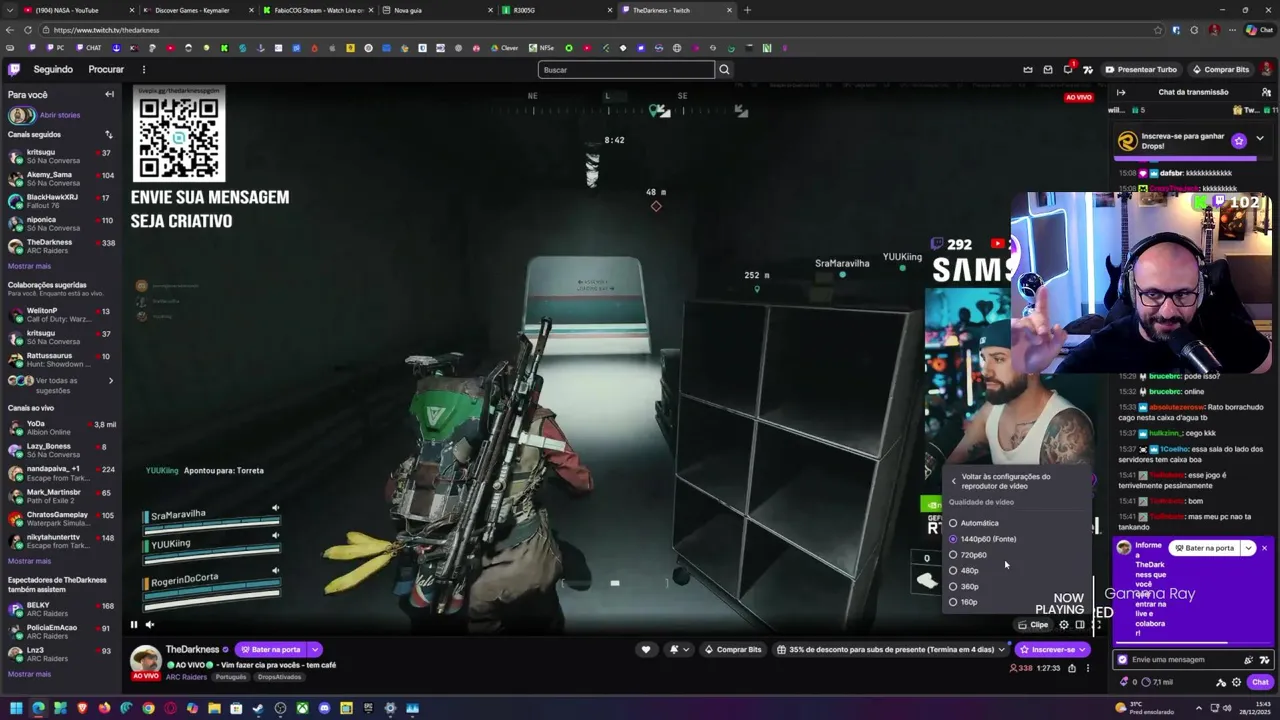
Task: Toggle theatre mode icon
Action: point(1080,625)
